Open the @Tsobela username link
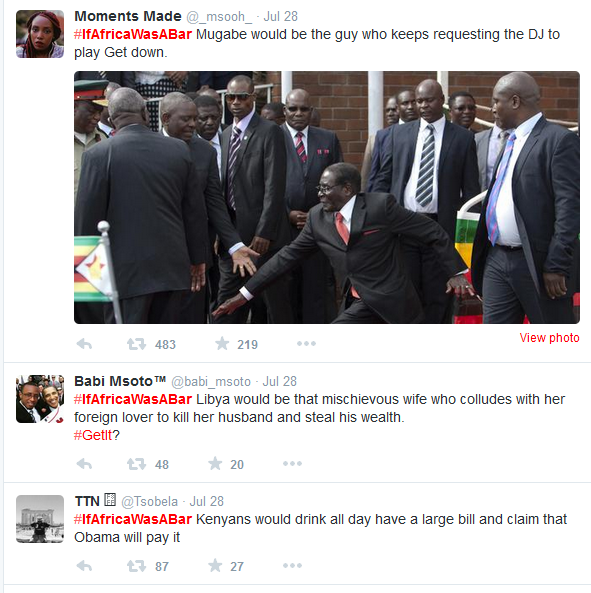Image resolution: width=591 pixels, height=593 pixels. pos(149,501)
